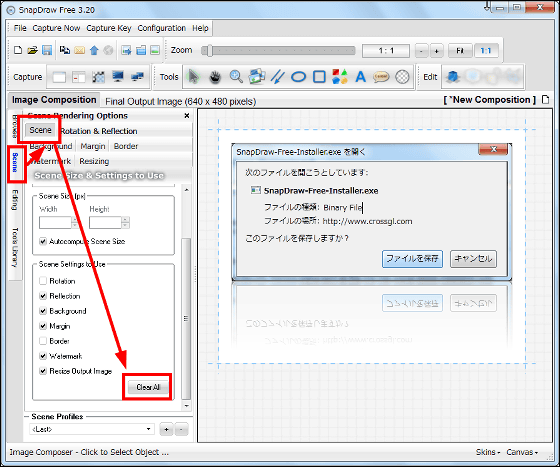Capture a full window using the first Capture icon
The height and width of the screenshot is (467, 560).
pyautogui.click(x=59, y=77)
